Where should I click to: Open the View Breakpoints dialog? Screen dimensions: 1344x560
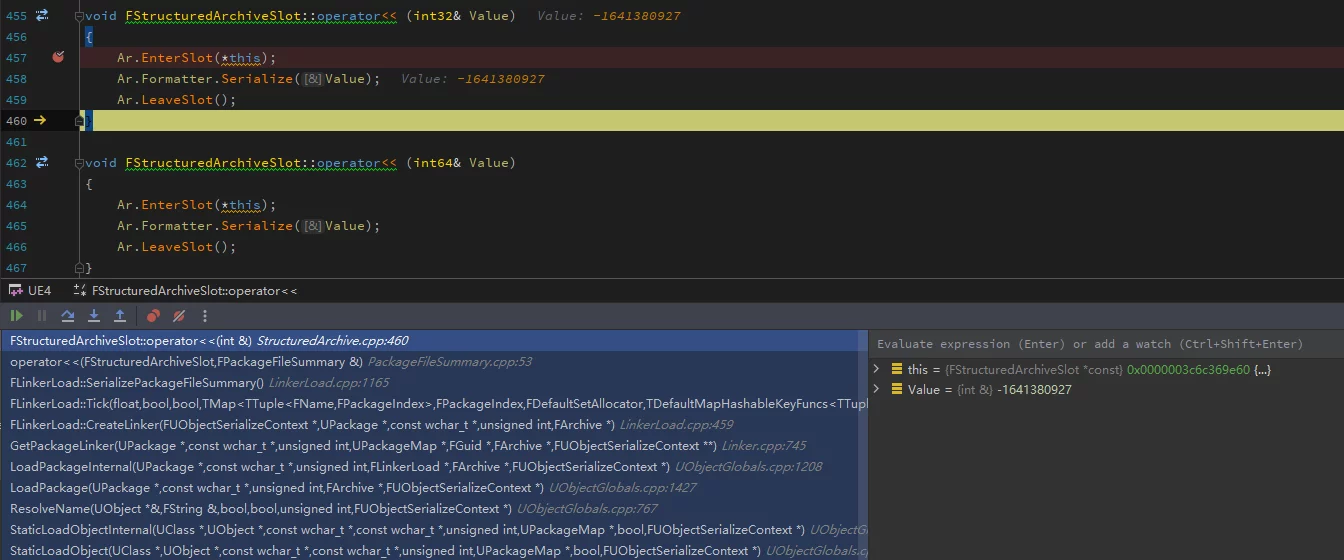[153, 316]
